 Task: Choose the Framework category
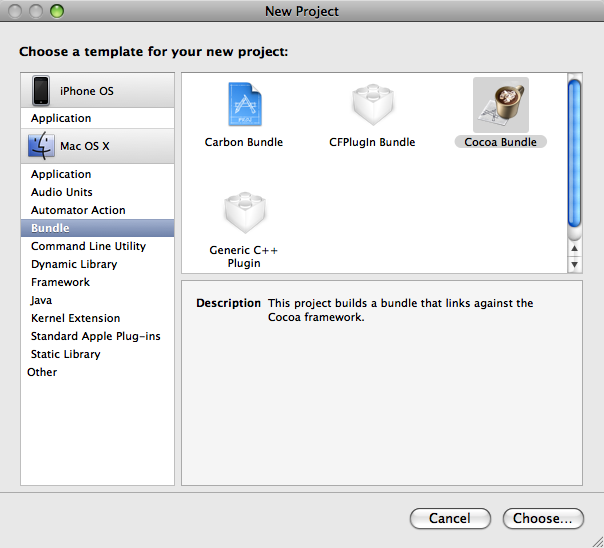tap(60, 282)
